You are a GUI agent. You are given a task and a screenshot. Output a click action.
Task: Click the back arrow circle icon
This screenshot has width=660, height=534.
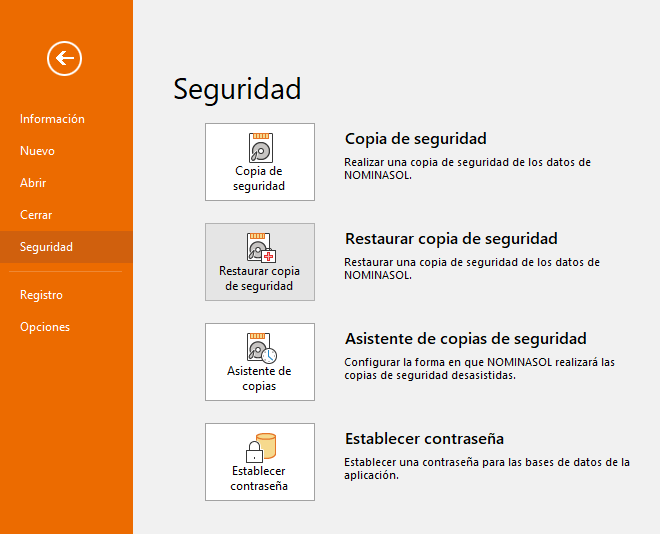(64, 58)
